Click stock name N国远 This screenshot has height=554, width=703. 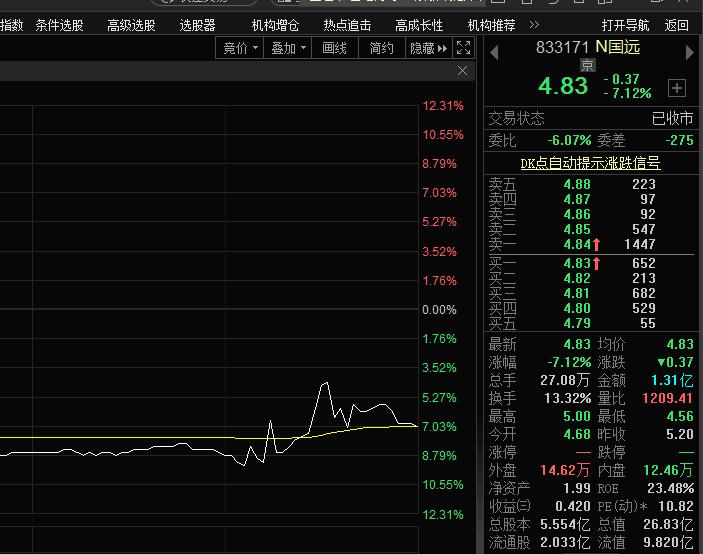618,47
